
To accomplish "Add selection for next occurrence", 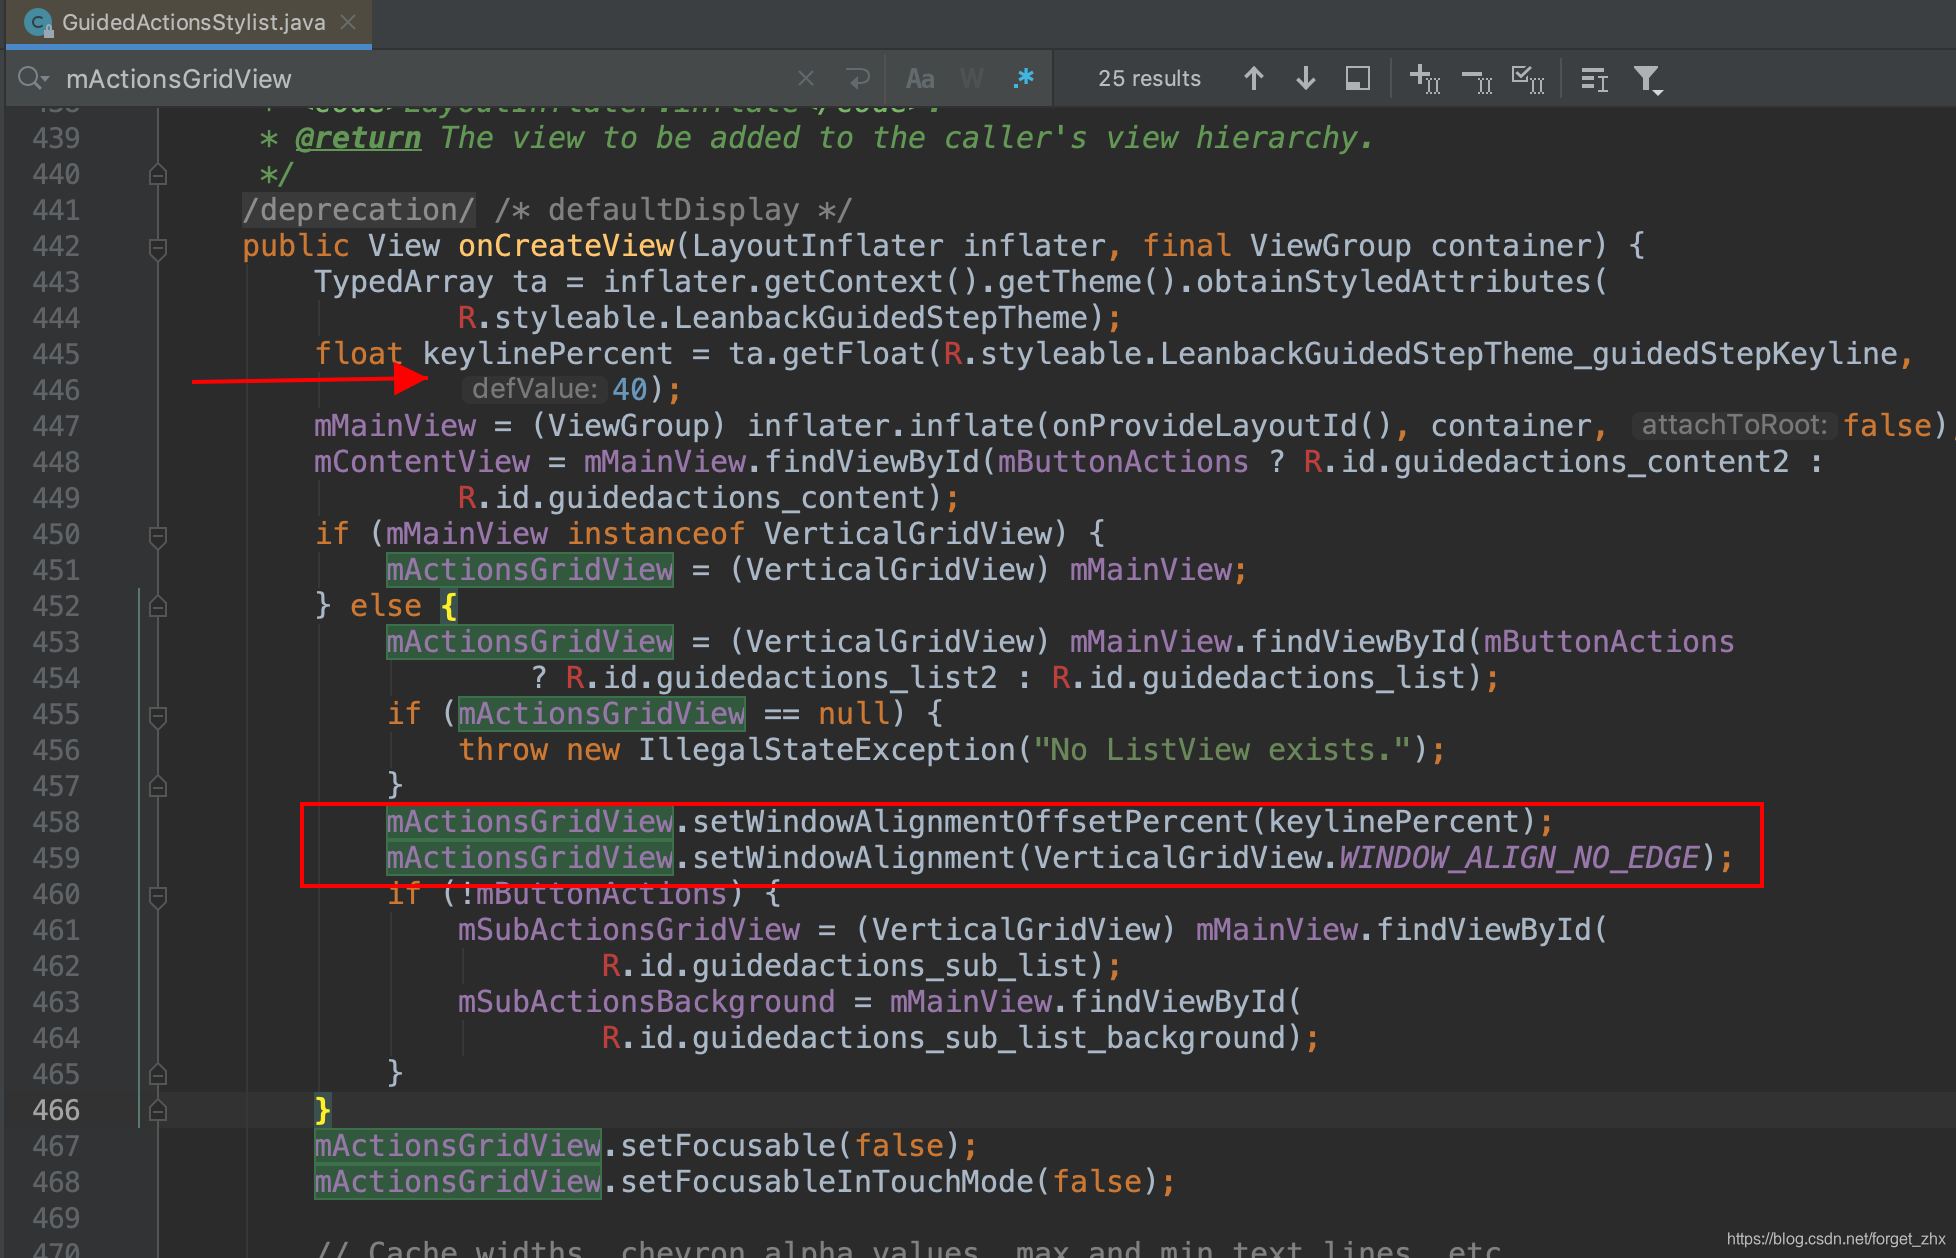I will point(1424,78).
